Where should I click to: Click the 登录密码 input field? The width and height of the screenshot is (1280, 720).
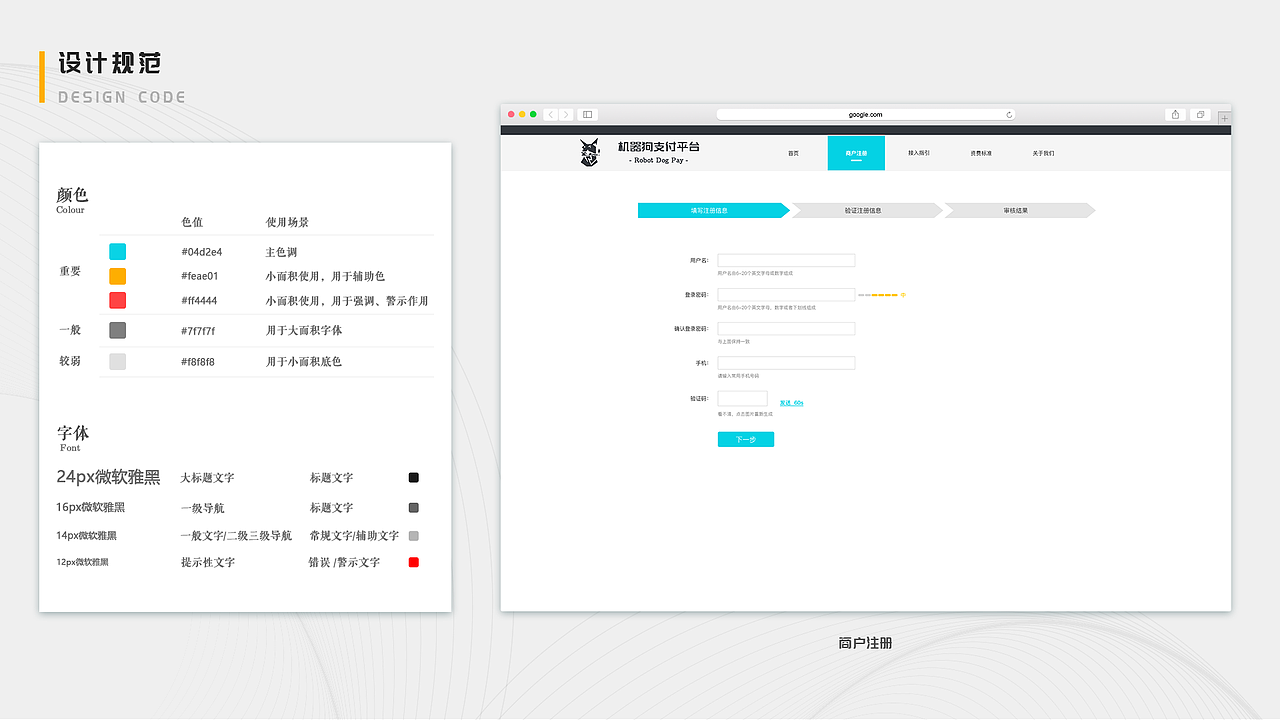(x=786, y=295)
